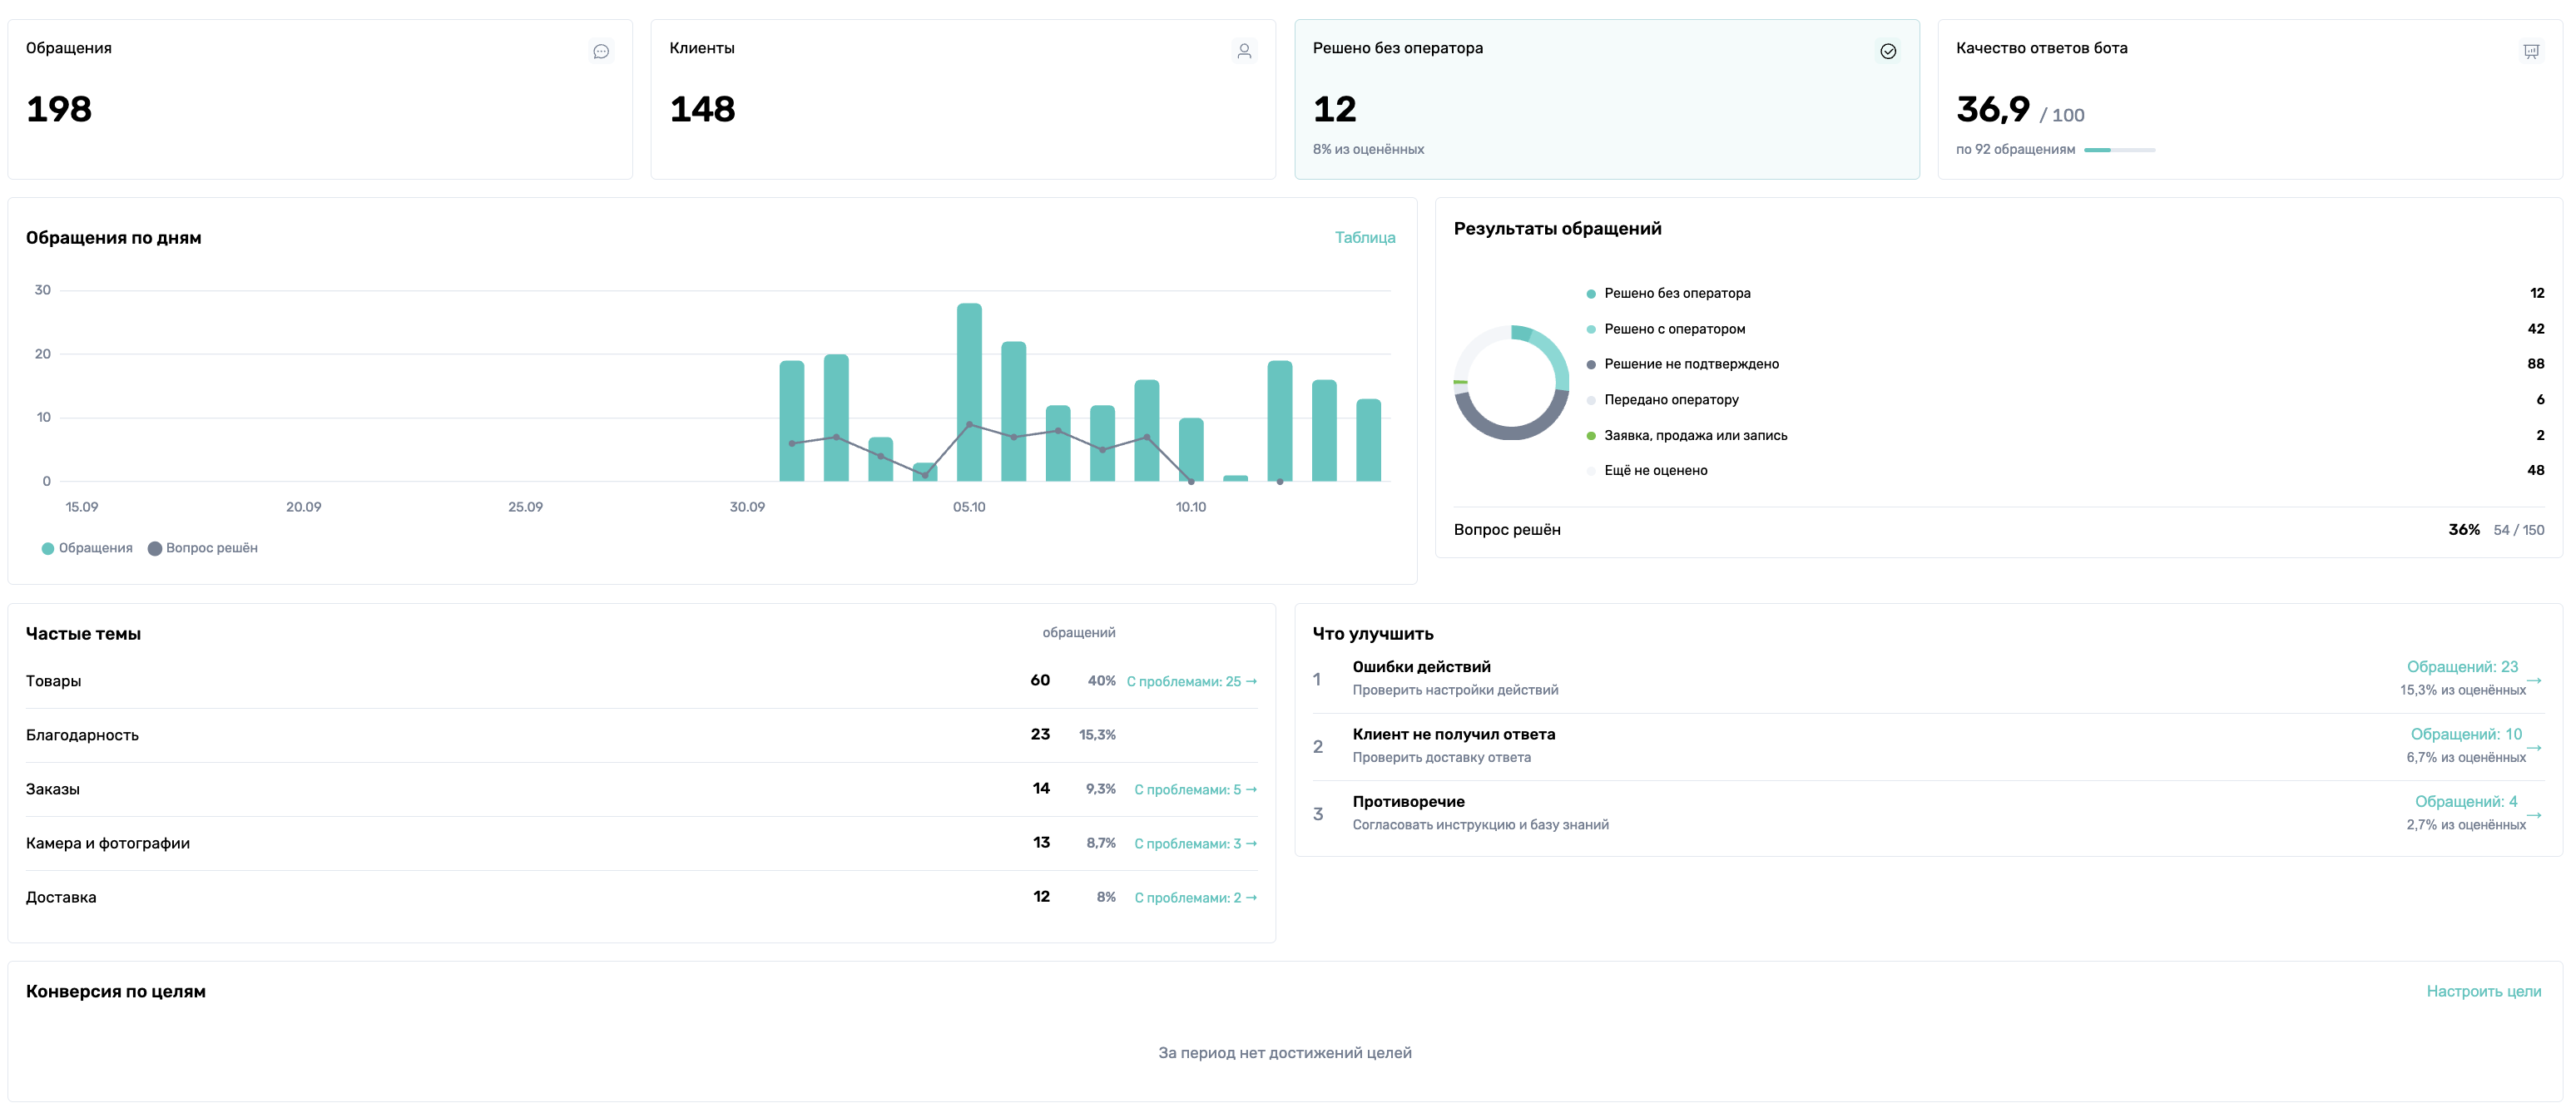
Task: Click legend row Ещё не оценено
Action: pyautogui.click(x=2065, y=470)
